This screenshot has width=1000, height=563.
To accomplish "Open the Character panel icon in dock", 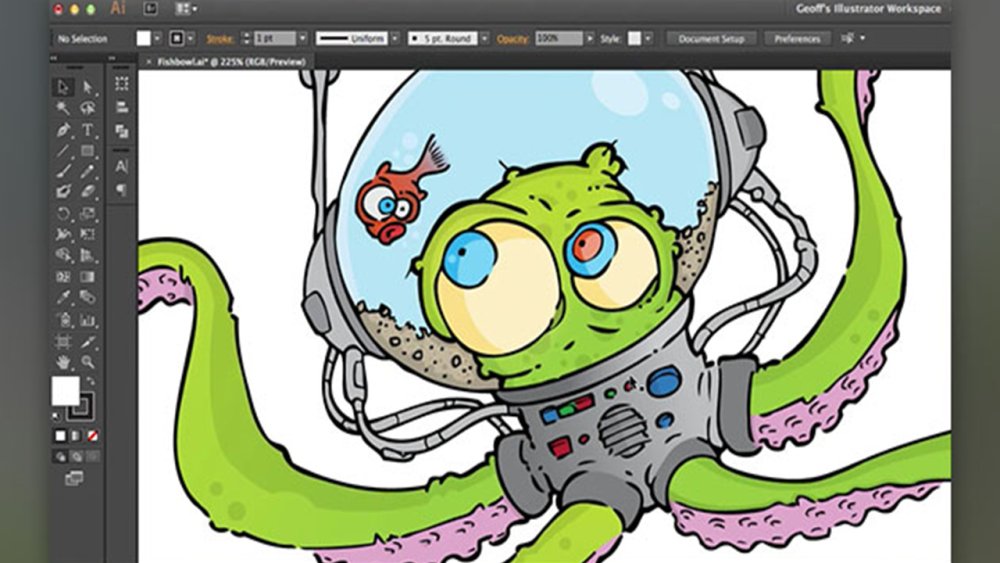I will click(x=121, y=167).
